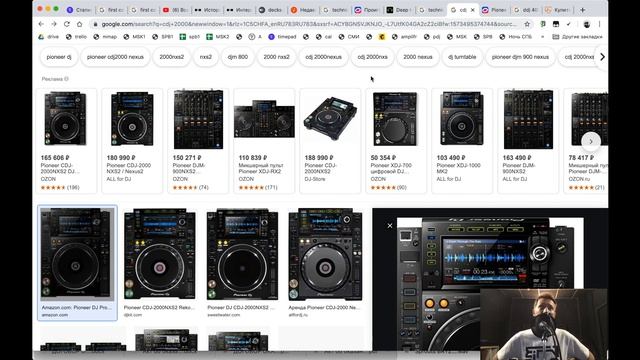This screenshot has width=640, height=360.
Task: Open the 110 839 ₽ Pioneer XDJ-RX2 listing
Action: tap(264, 140)
